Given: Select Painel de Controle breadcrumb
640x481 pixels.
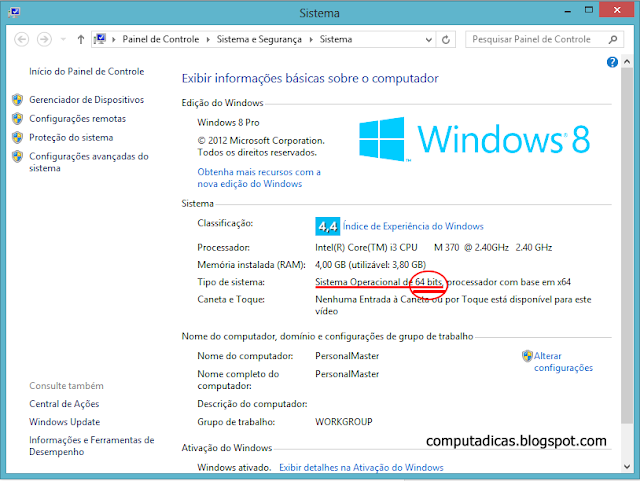Looking at the screenshot, I should [161, 39].
